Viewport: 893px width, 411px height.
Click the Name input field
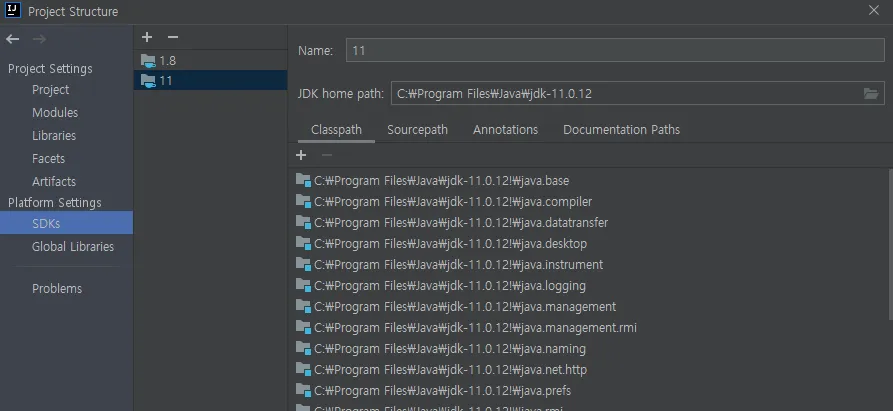click(x=615, y=50)
